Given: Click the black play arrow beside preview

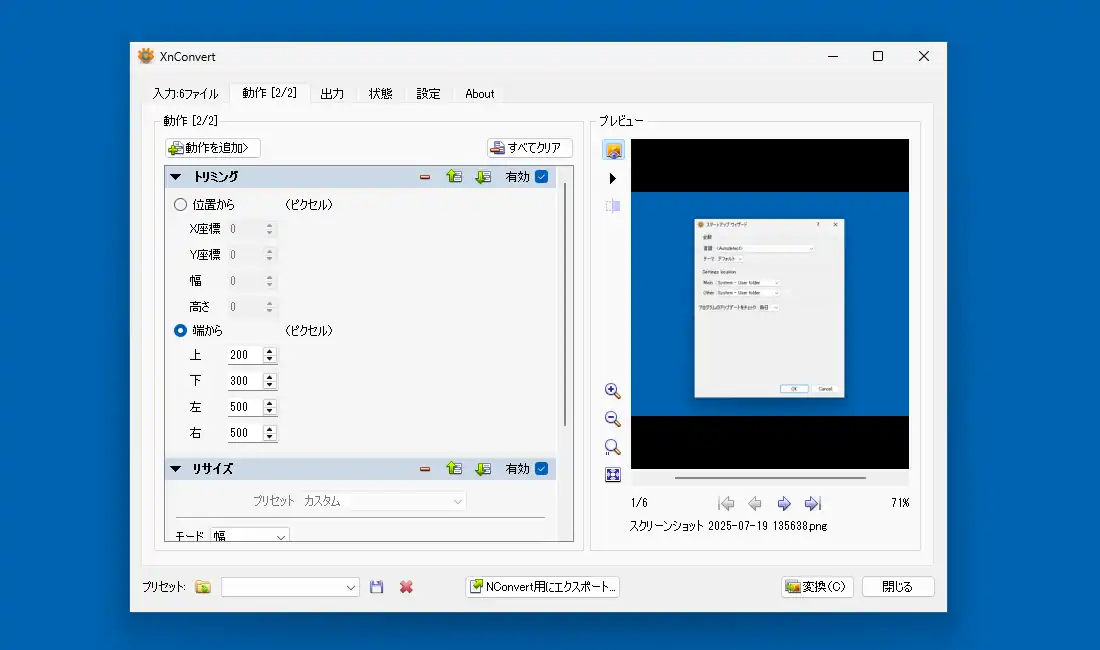Looking at the screenshot, I should pos(612,179).
